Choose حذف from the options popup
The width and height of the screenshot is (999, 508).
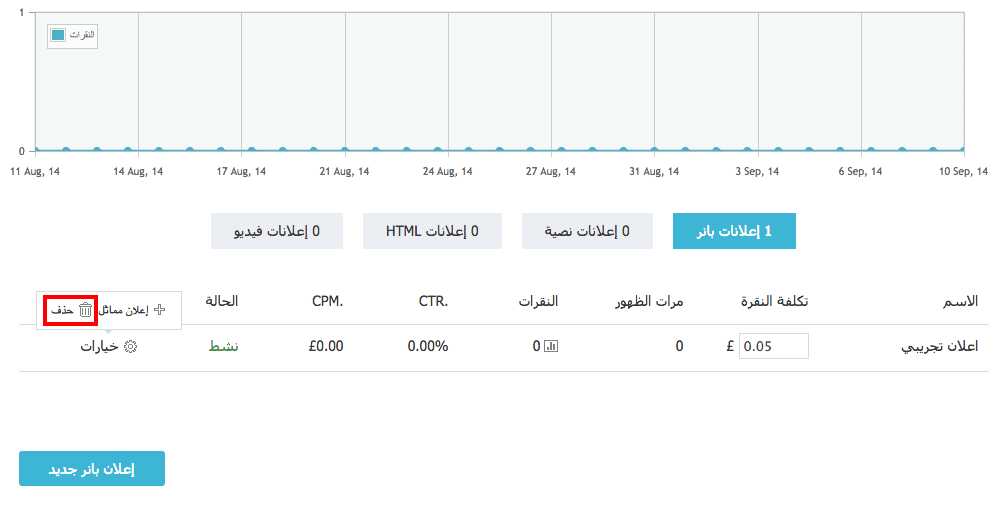click(x=63, y=310)
